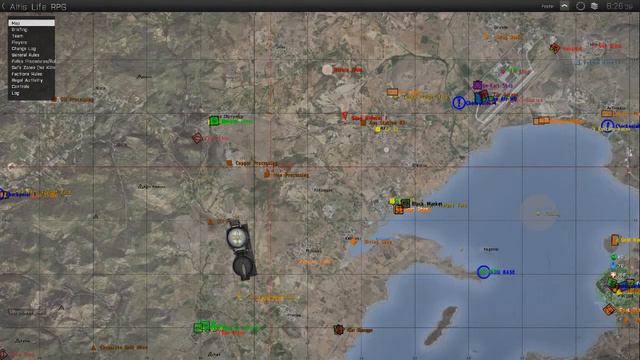Click the orange marker at top near Gravia

pyautogui.click(x=486, y=37)
